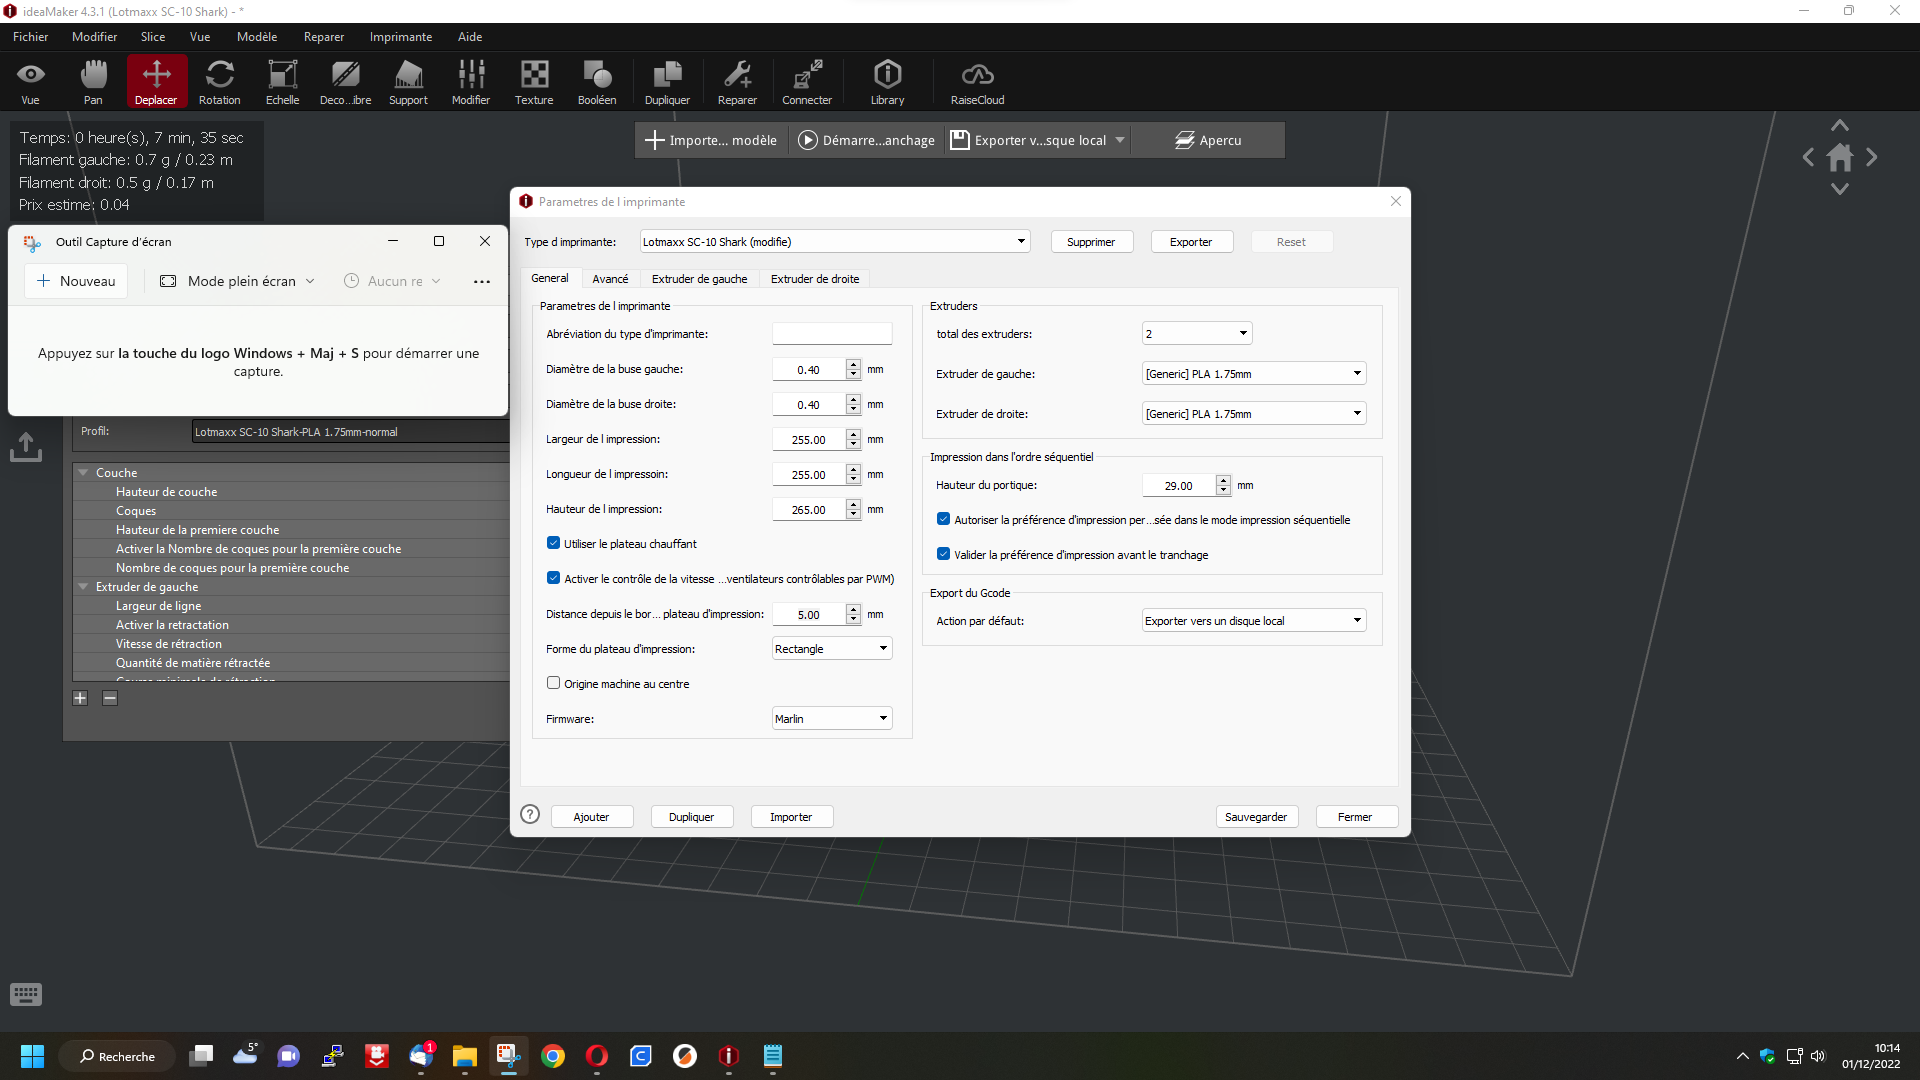Collapse the Couche tree group

(x=84, y=472)
